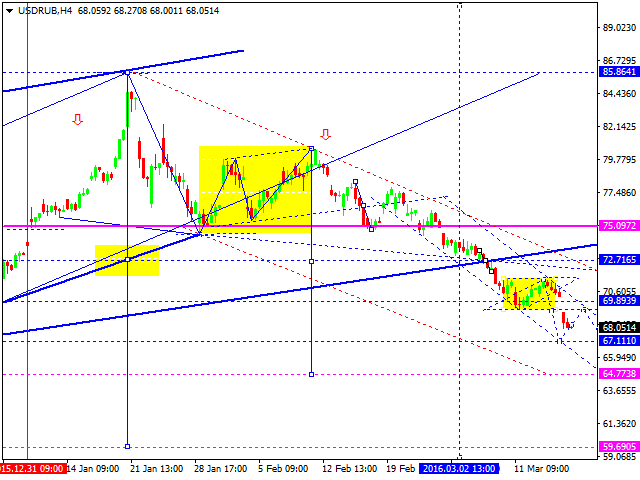Screen dimensions: 640x480
Task: Click the blue date label 2016.03.02 13:00
Action: coord(459,468)
